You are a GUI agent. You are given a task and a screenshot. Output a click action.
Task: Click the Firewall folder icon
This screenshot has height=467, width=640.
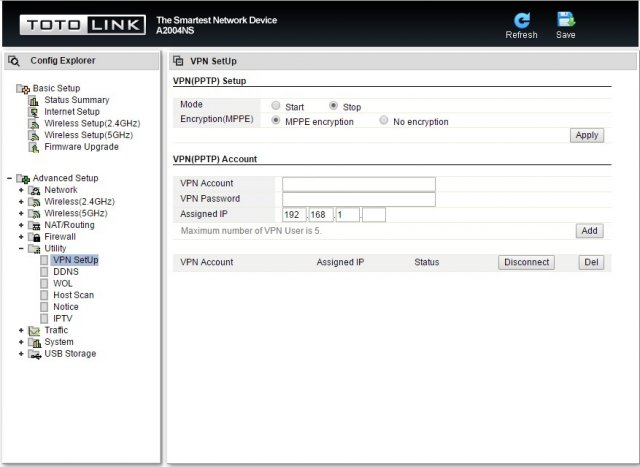tap(35, 237)
